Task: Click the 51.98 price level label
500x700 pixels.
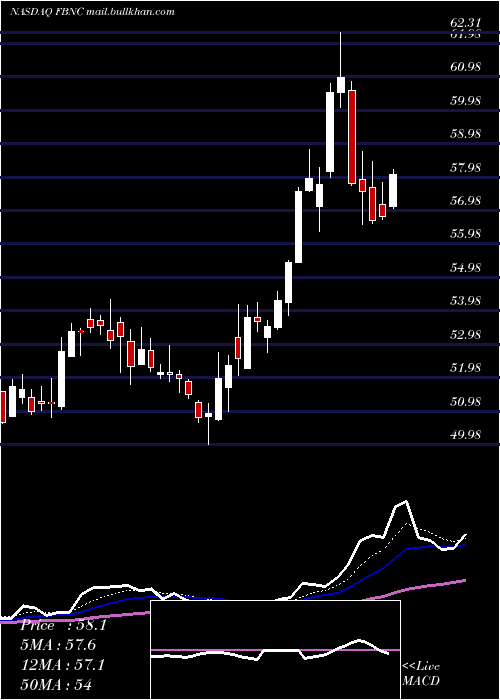Action: click(x=466, y=368)
